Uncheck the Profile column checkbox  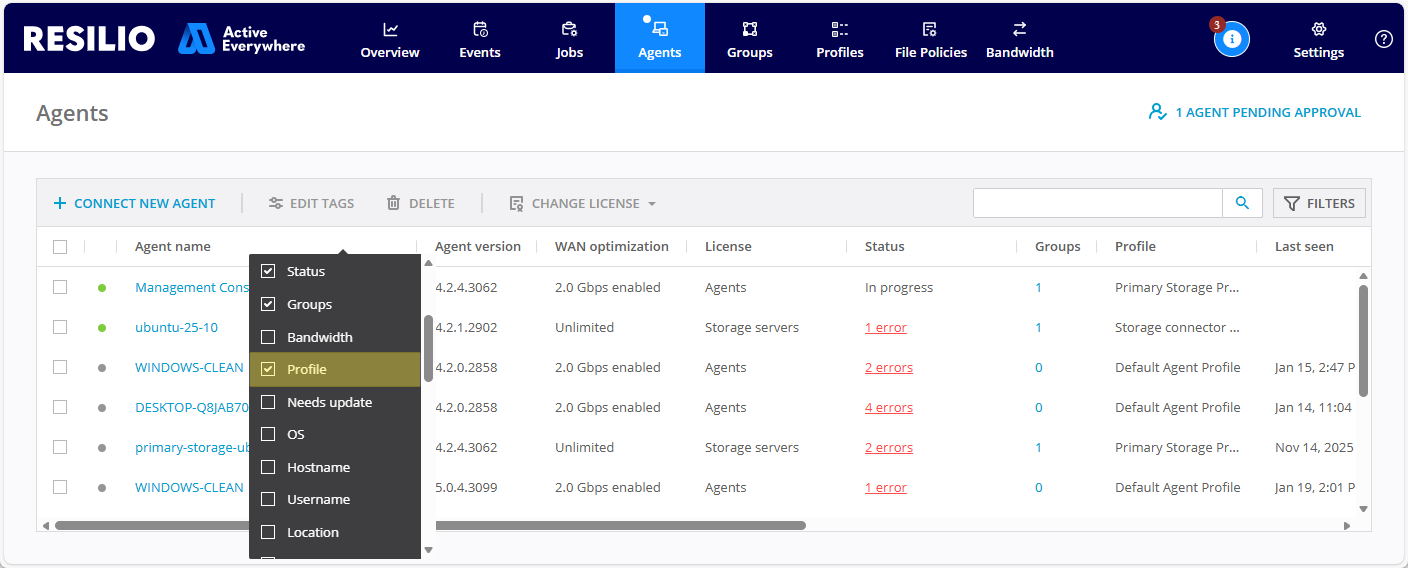(x=268, y=369)
